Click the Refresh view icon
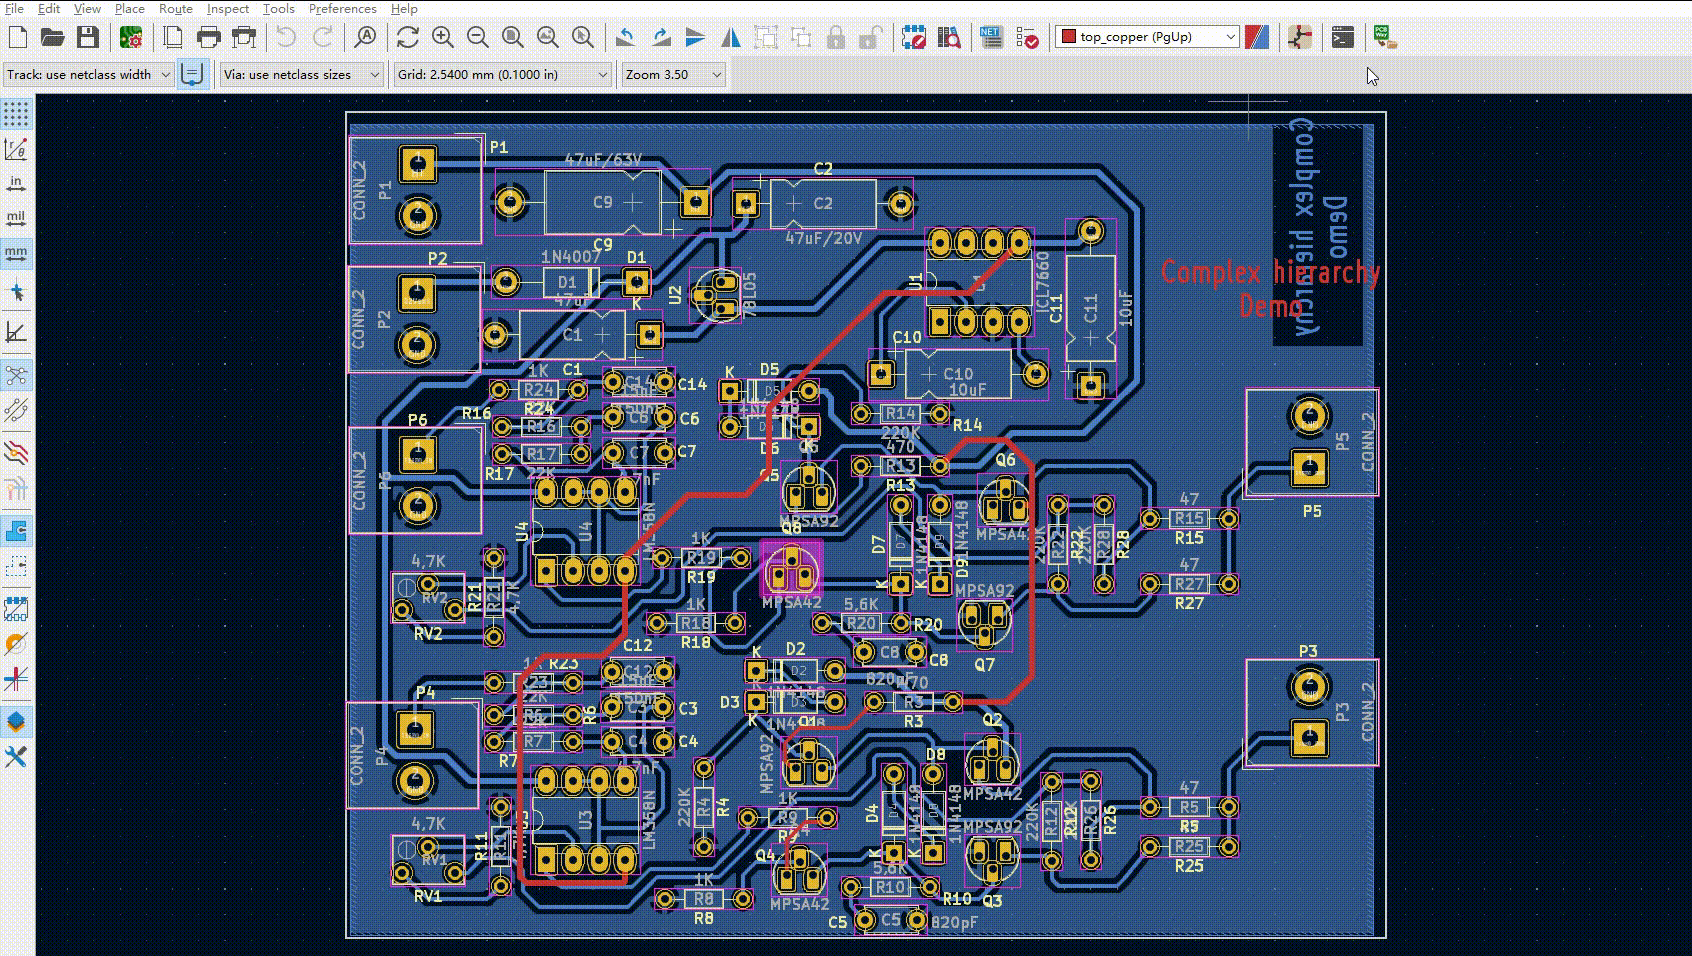Screen dimensions: 1692x956 point(407,38)
